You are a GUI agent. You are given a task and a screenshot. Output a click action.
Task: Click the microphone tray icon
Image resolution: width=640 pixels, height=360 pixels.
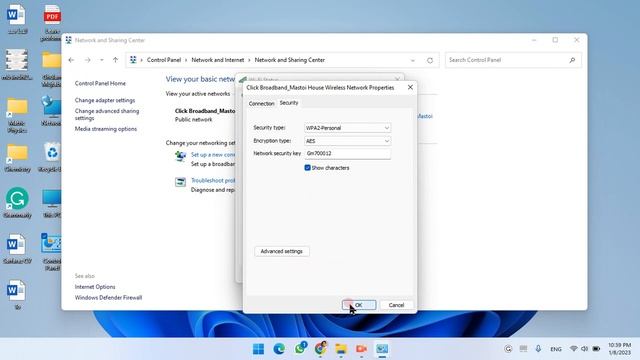click(x=538, y=349)
